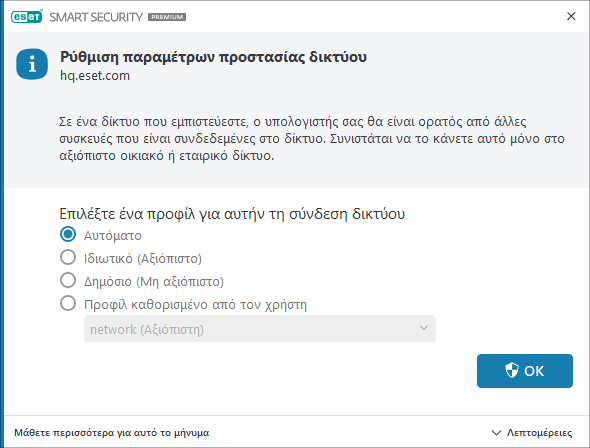Screen dimensions: 590x448
Task: Click the SMART SECURITY product title
Action: (x=96, y=17)
